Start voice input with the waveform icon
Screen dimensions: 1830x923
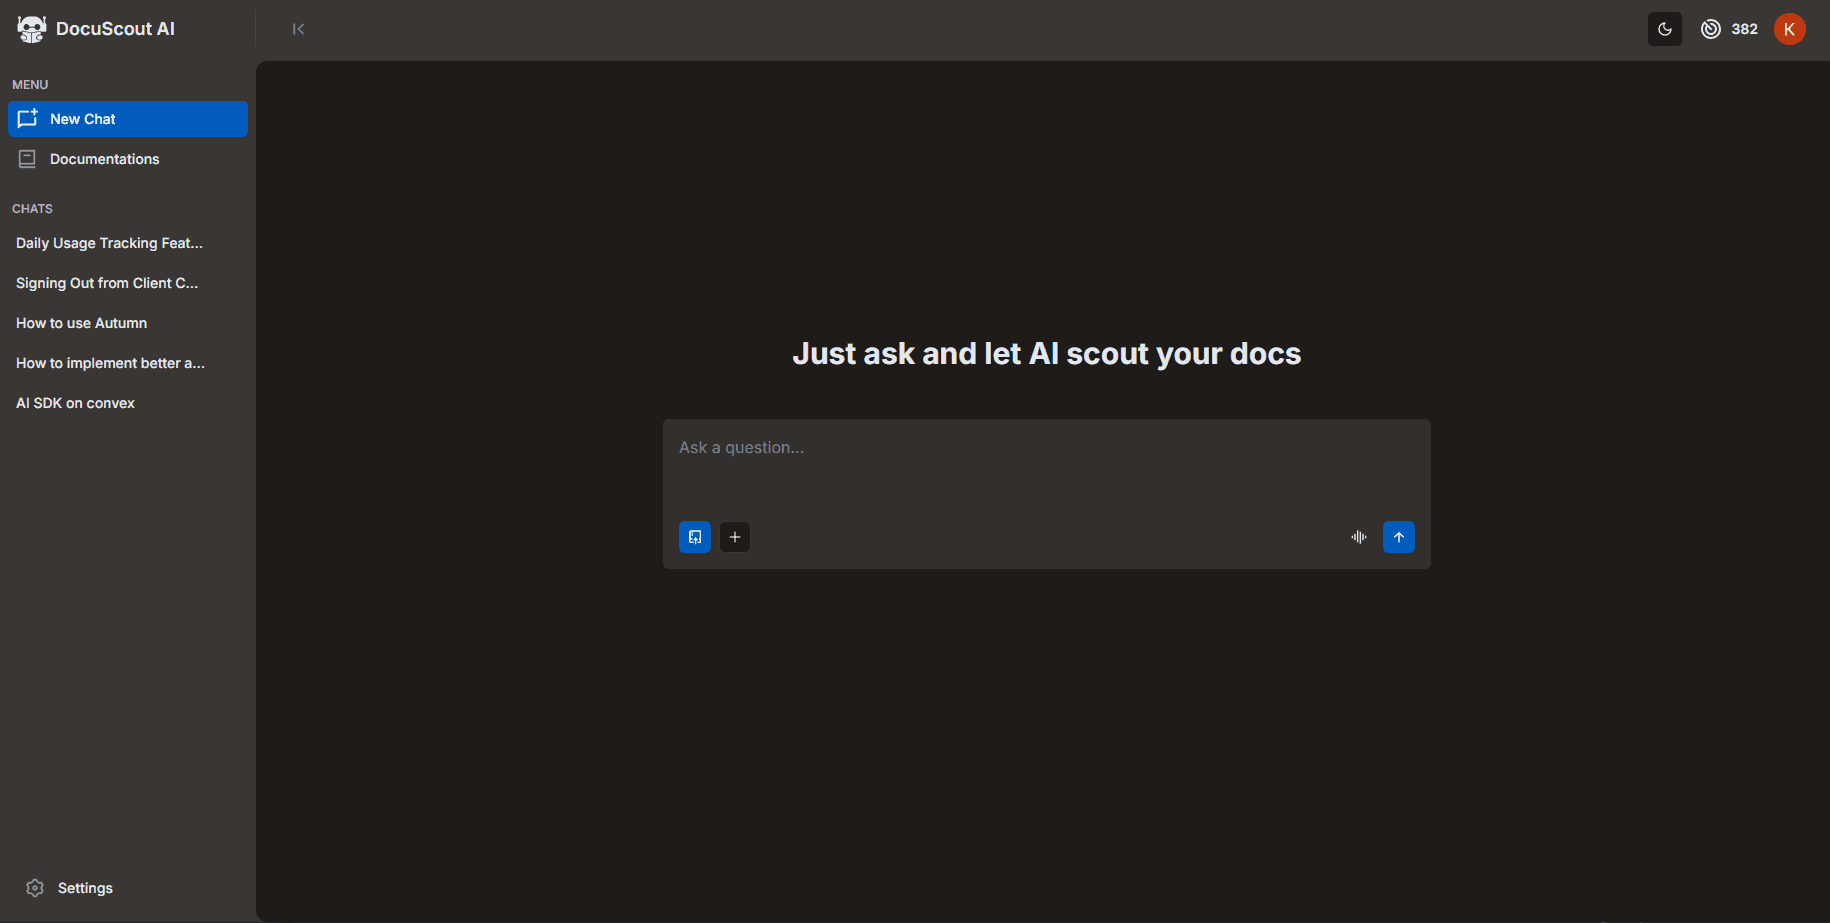pyautogui.click(x=1358, y=537)
